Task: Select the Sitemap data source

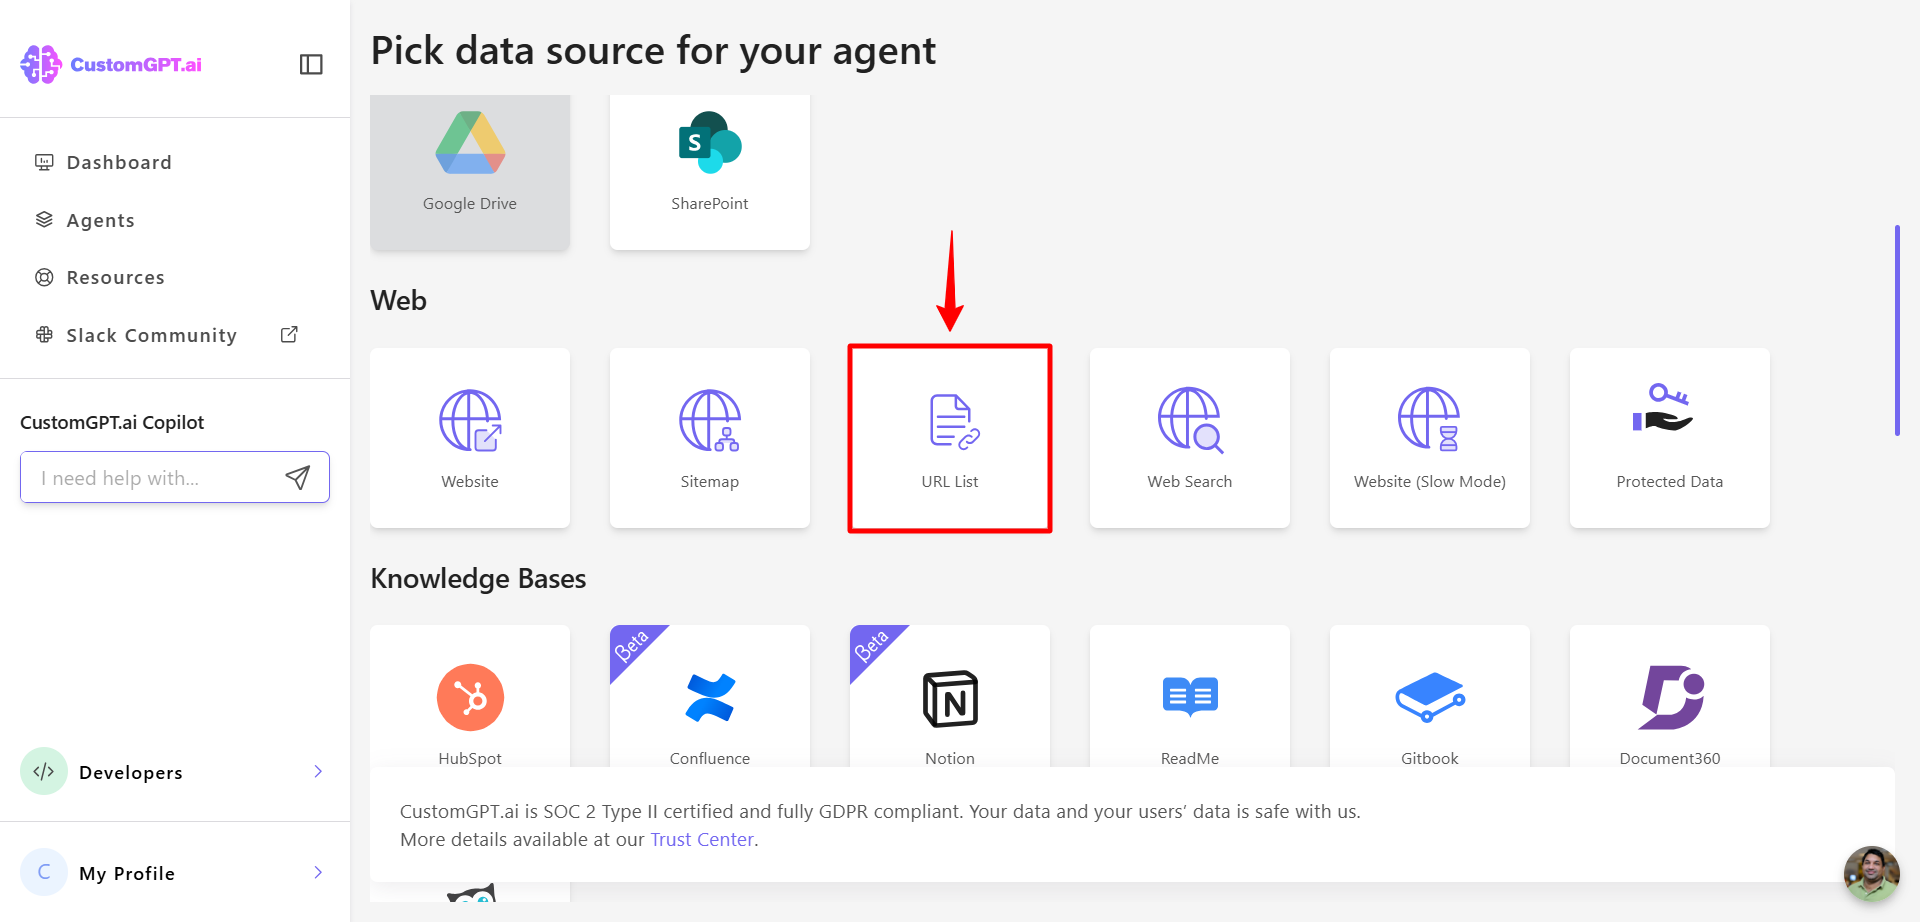Action: 710,438
